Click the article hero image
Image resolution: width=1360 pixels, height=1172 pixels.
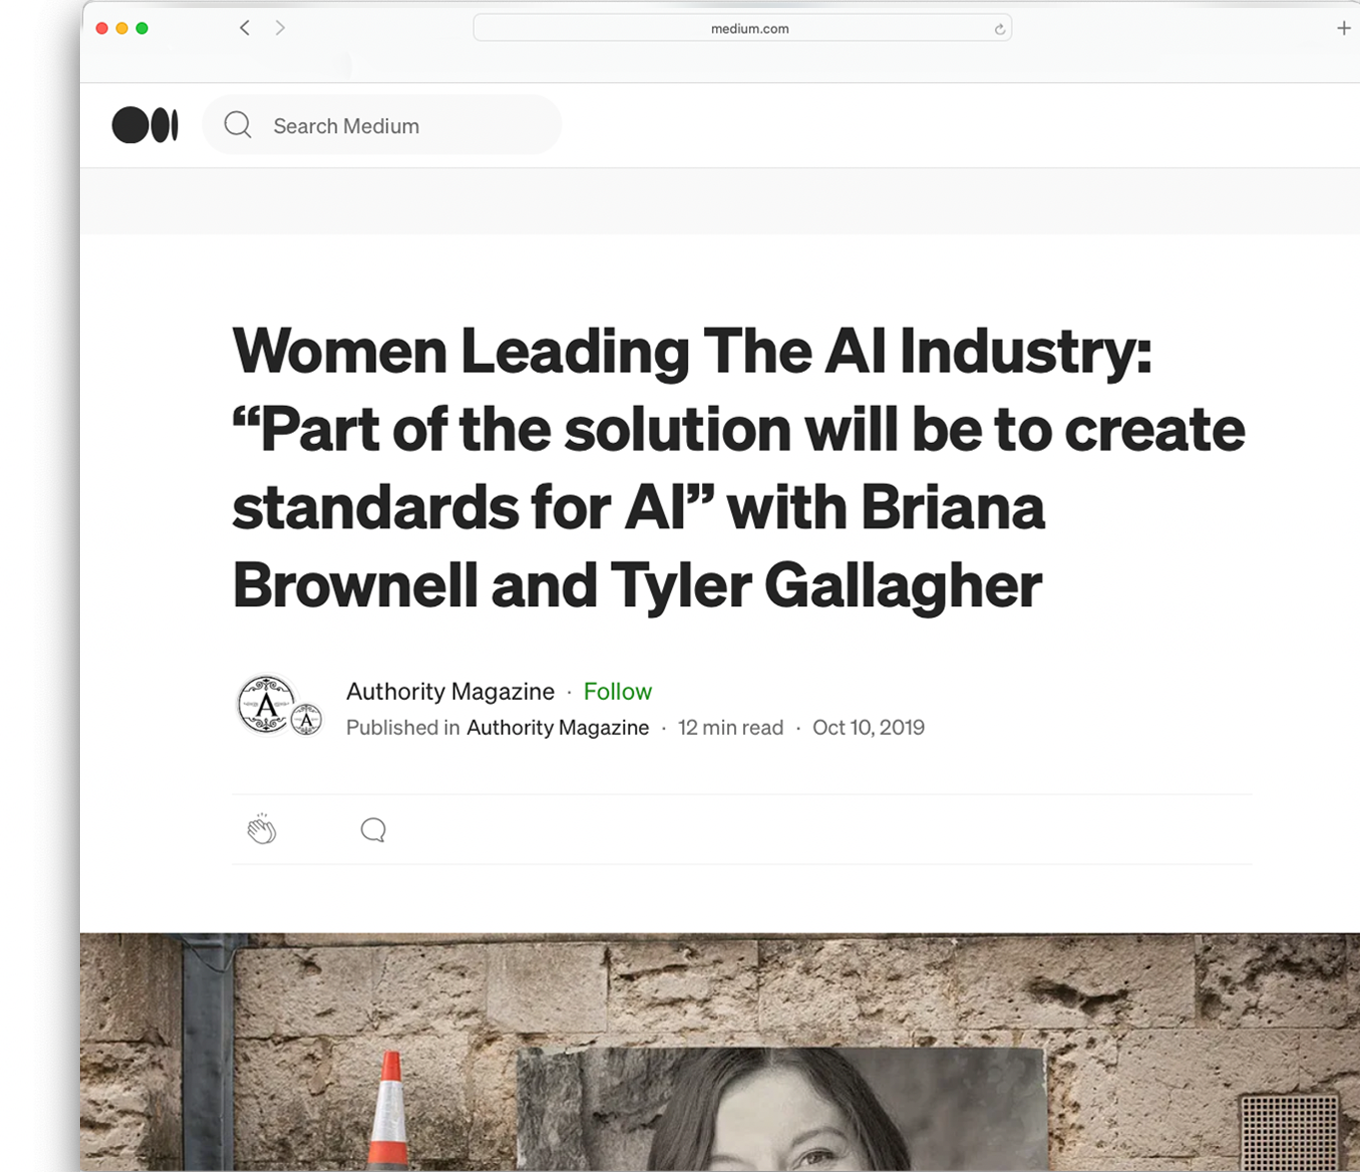[x=720, y=1052]
